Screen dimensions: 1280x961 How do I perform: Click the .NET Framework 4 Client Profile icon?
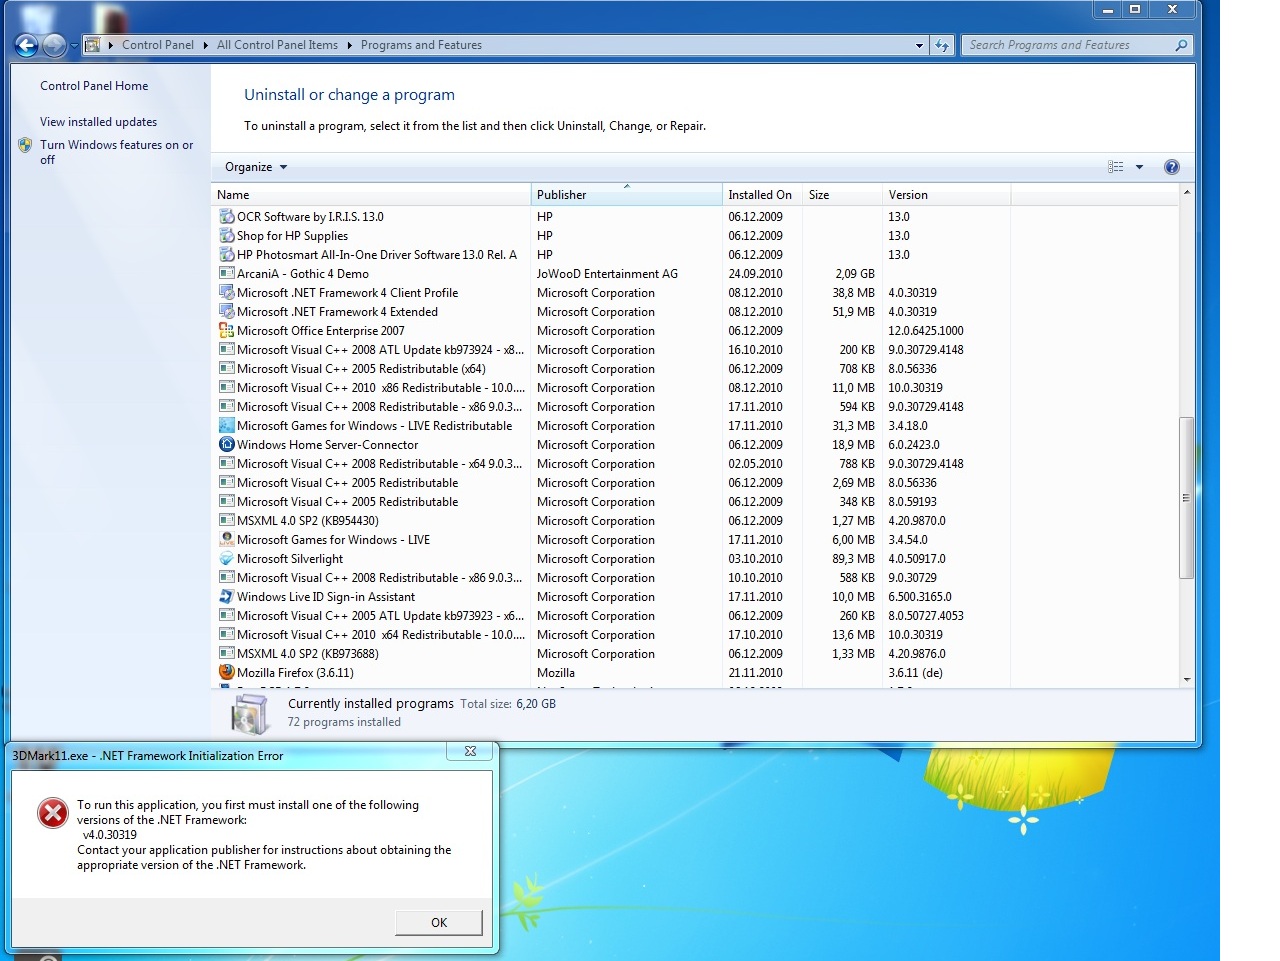click(x=227, y=292)
